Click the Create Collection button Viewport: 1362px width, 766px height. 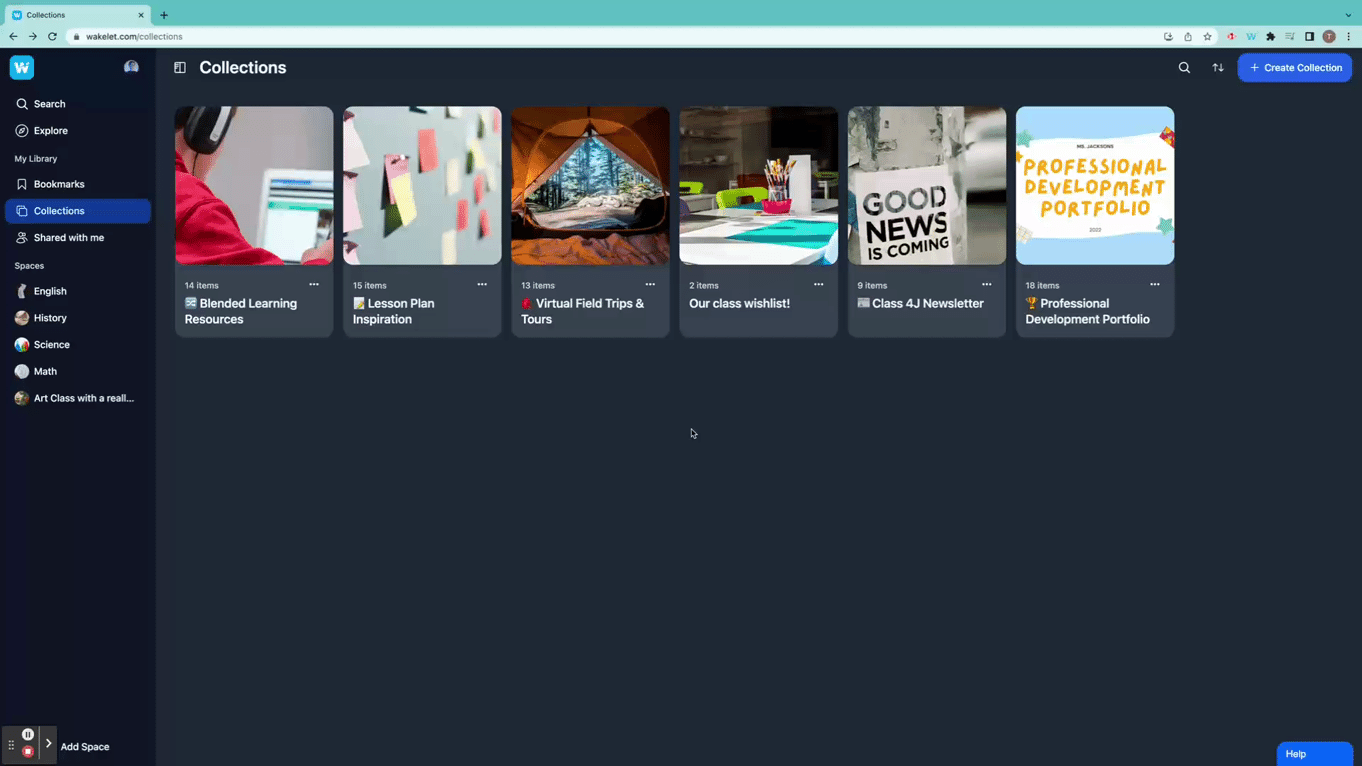pos(1294,68)
